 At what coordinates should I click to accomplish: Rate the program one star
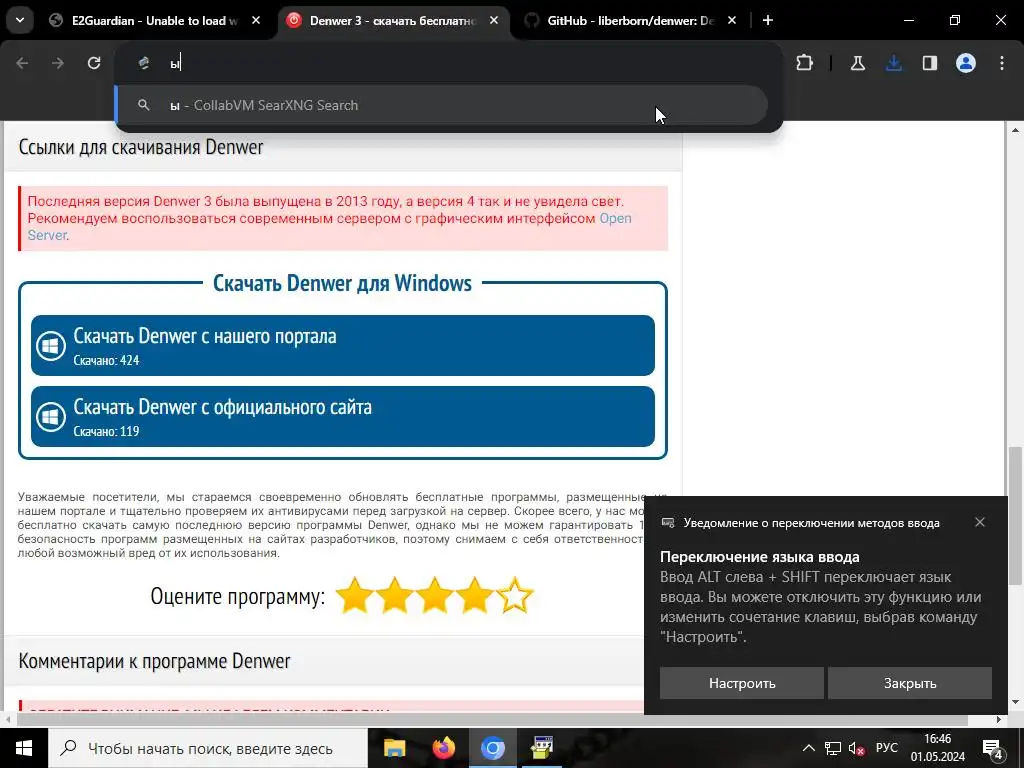pos(355,595)
